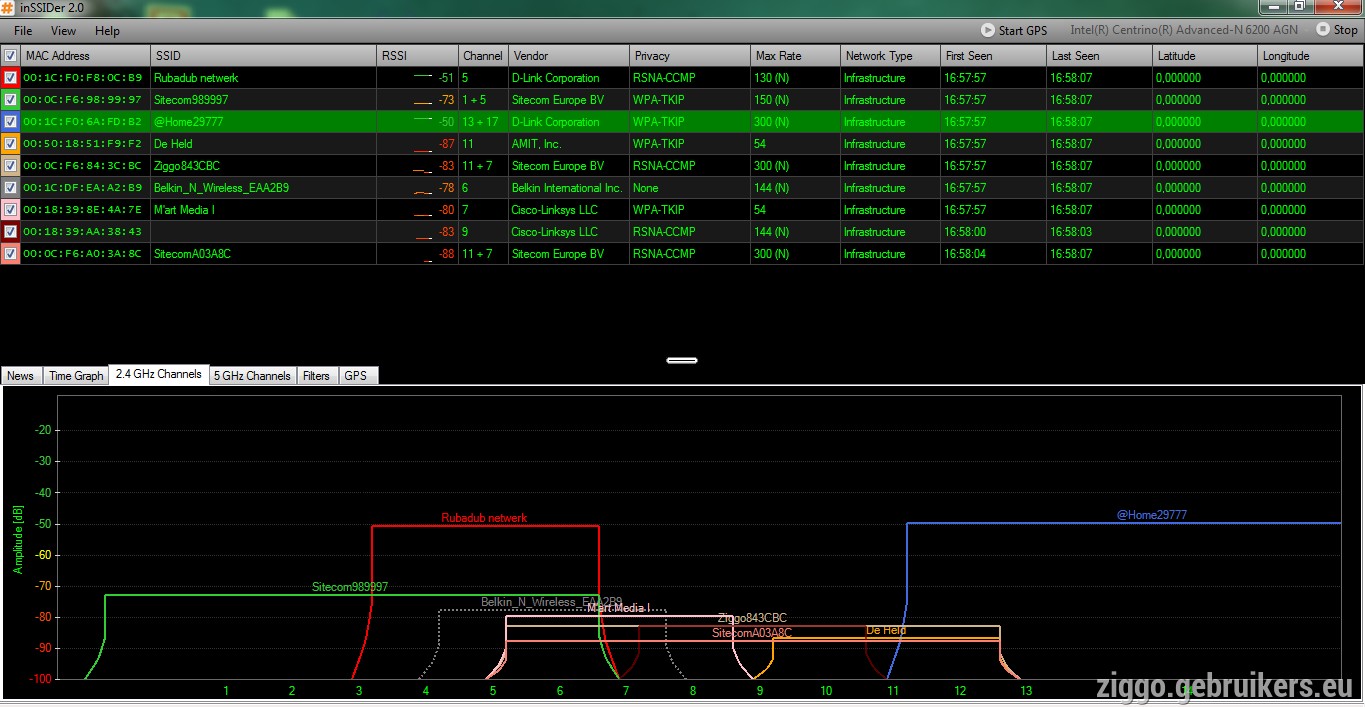1365x707 pixels.
Task: Open the Filters tab
Action: click(x=317, y=376)
